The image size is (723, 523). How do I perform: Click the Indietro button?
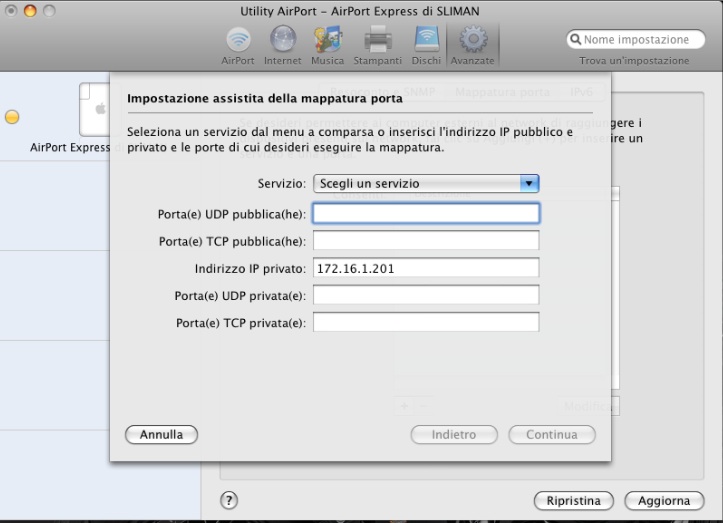click(454, 434)
